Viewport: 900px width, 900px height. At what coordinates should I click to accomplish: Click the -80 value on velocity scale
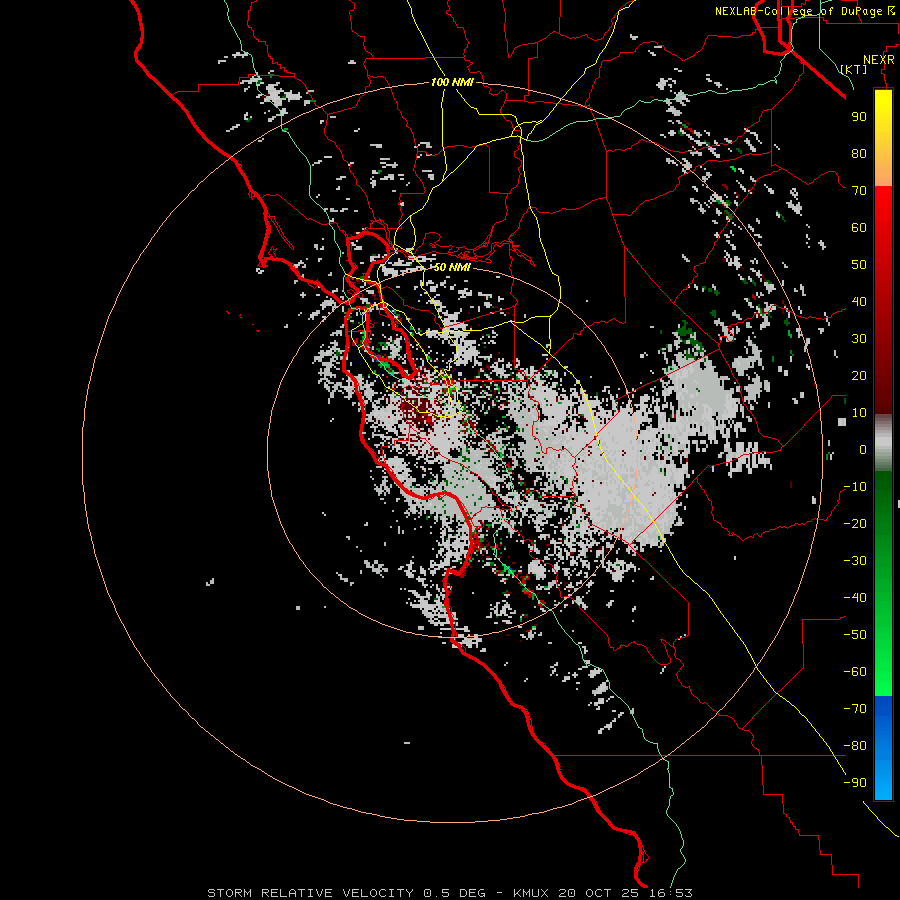(855, 746)
